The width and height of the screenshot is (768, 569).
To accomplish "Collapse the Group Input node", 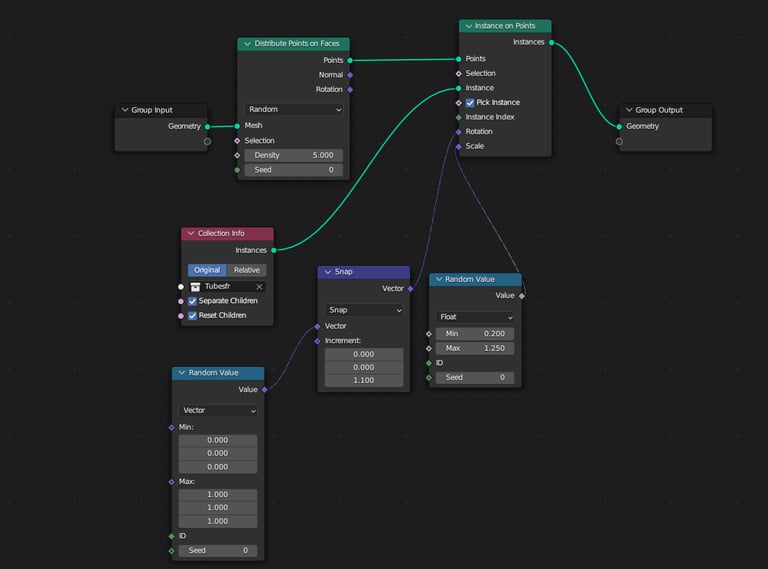I will click(125, 110).
